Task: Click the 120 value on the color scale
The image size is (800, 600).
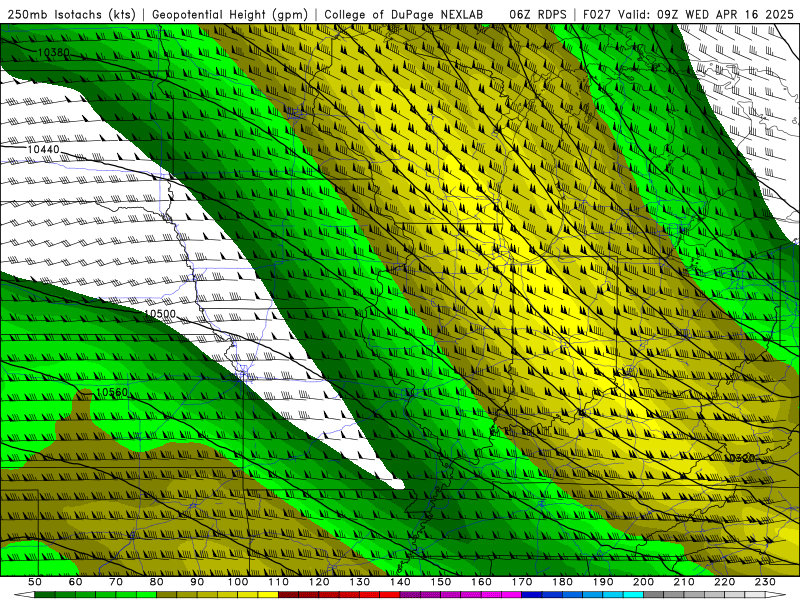Action: tap(319, 582)
